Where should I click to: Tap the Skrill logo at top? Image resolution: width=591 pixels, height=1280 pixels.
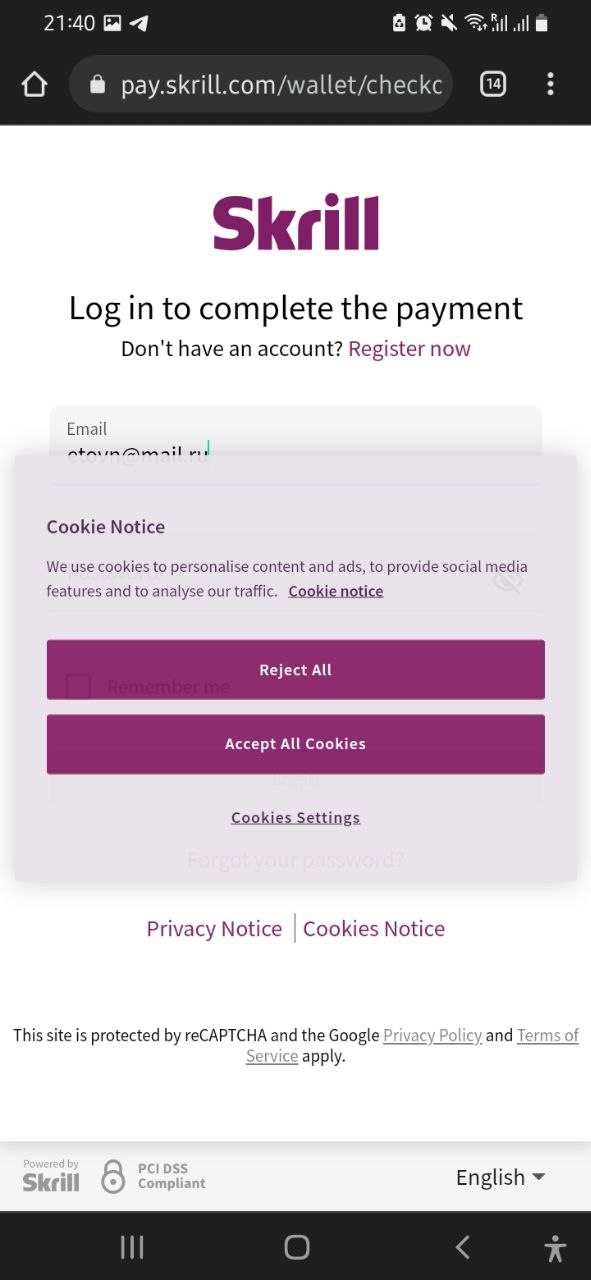coord(296,222)
